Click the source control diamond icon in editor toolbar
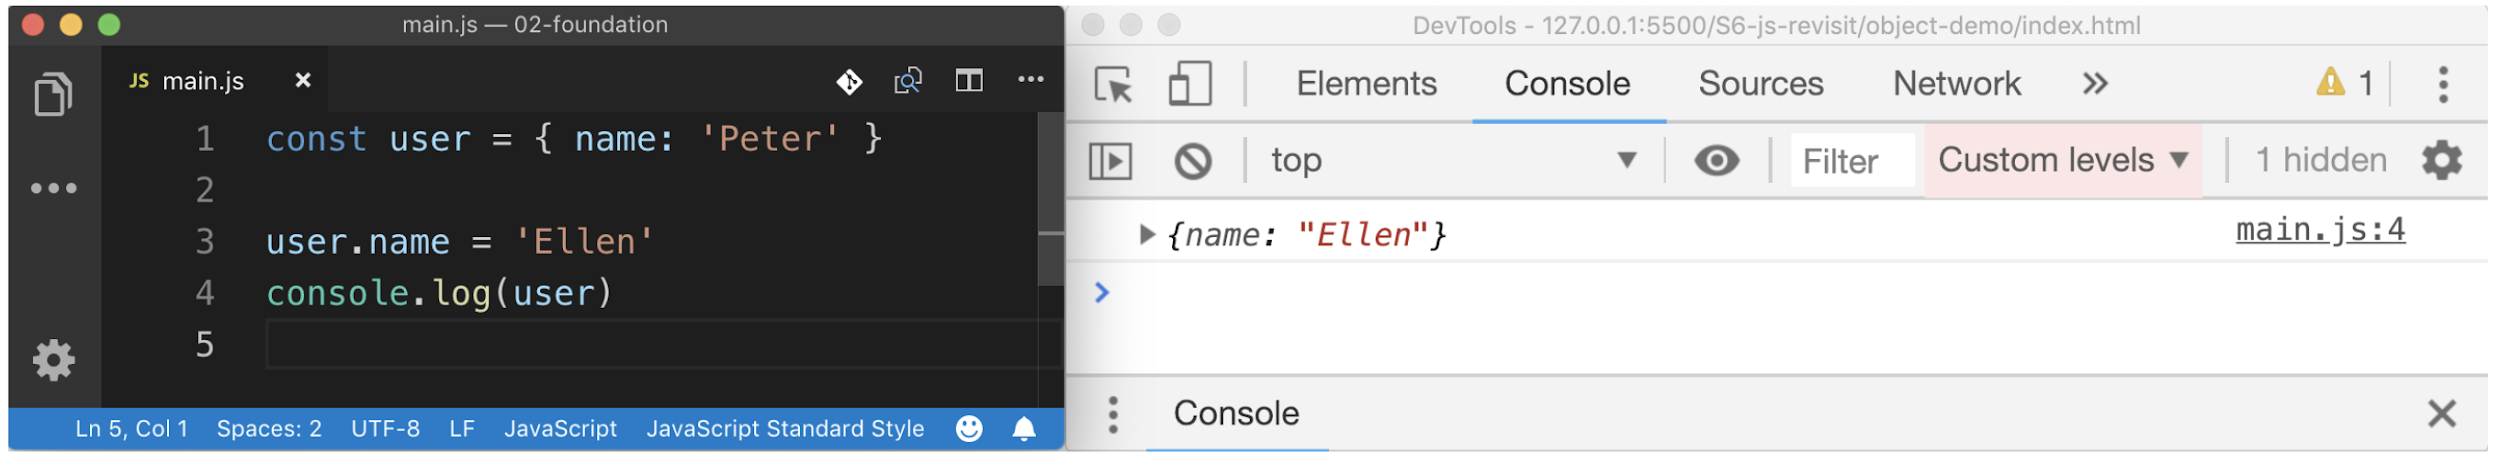The width and height of the screenshot is (2500, 465). coord(849,81)
